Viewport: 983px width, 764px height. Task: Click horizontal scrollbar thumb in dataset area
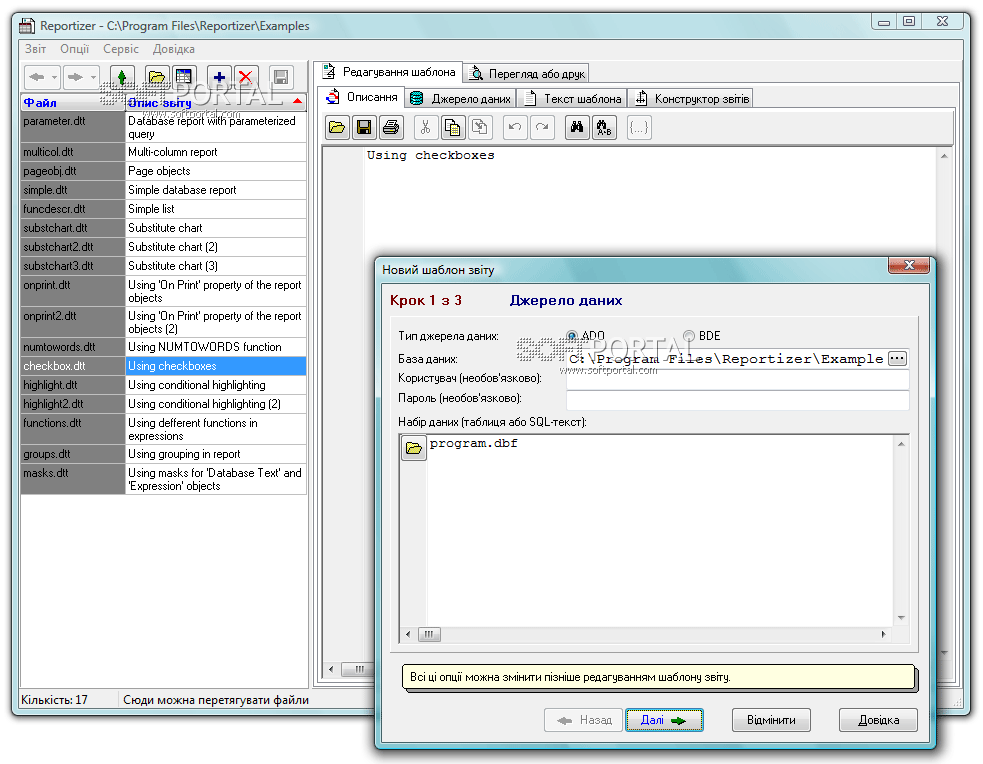tap(429, 634)
